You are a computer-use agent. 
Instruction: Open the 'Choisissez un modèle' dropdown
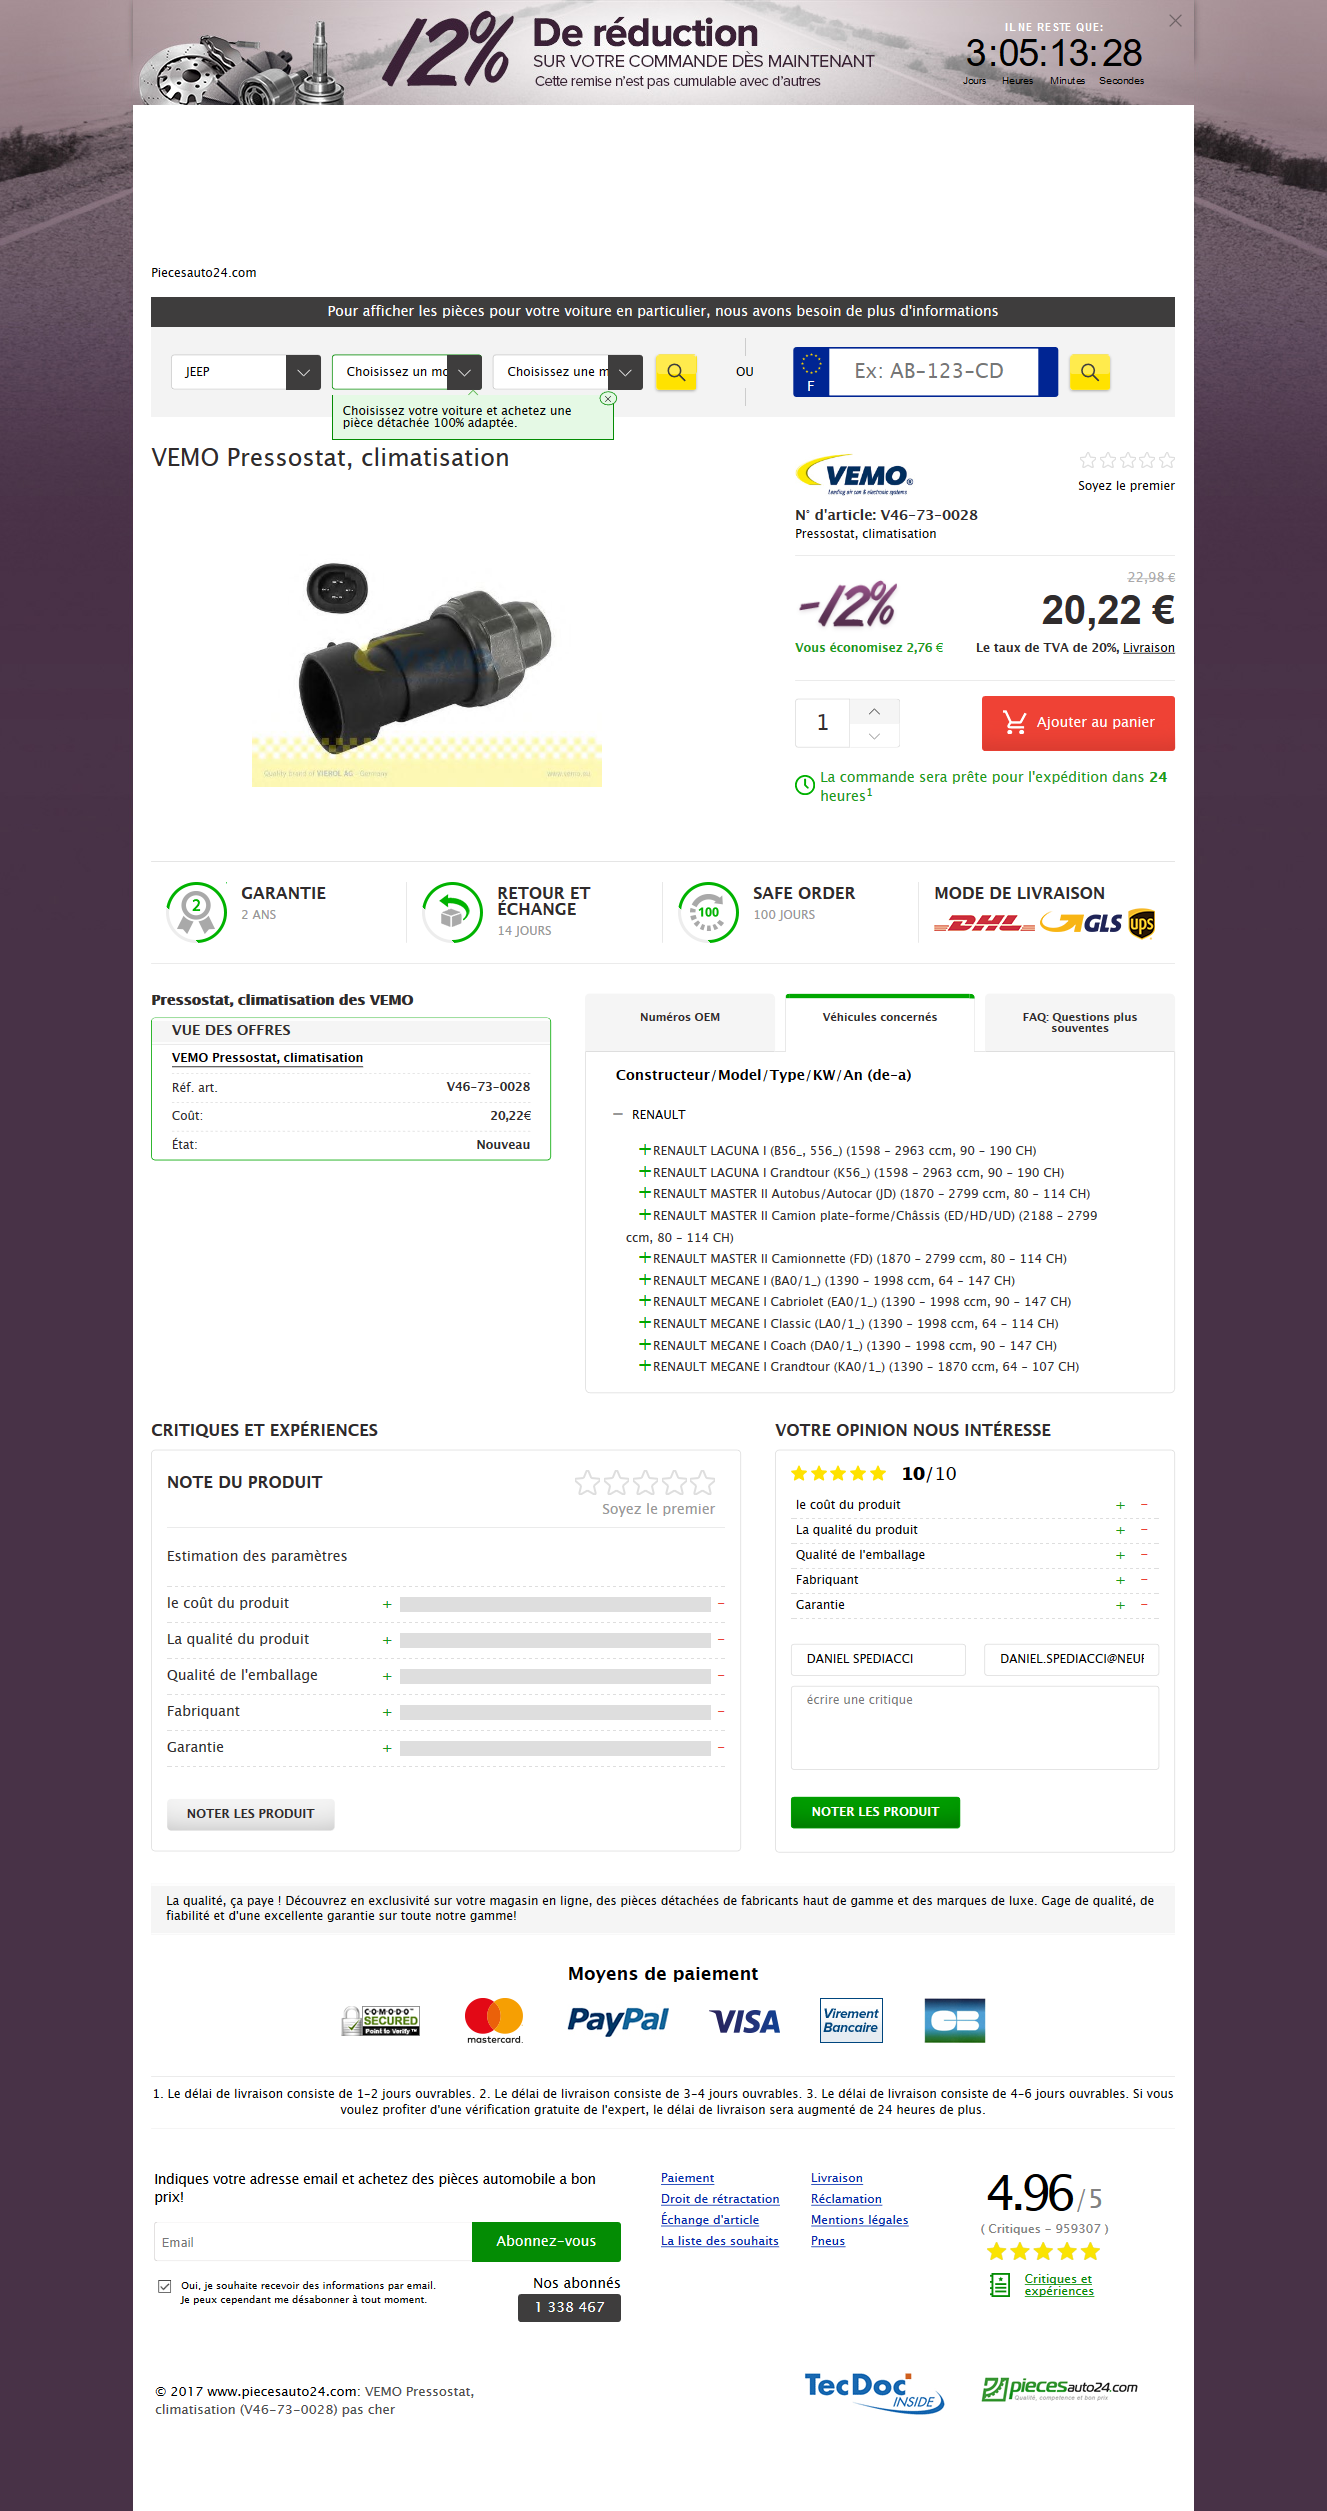[407, 372]
